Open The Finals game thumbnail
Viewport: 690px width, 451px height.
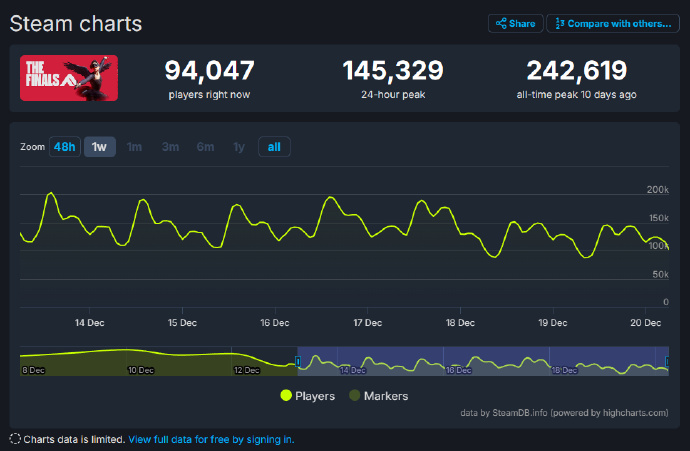[69, 77]
